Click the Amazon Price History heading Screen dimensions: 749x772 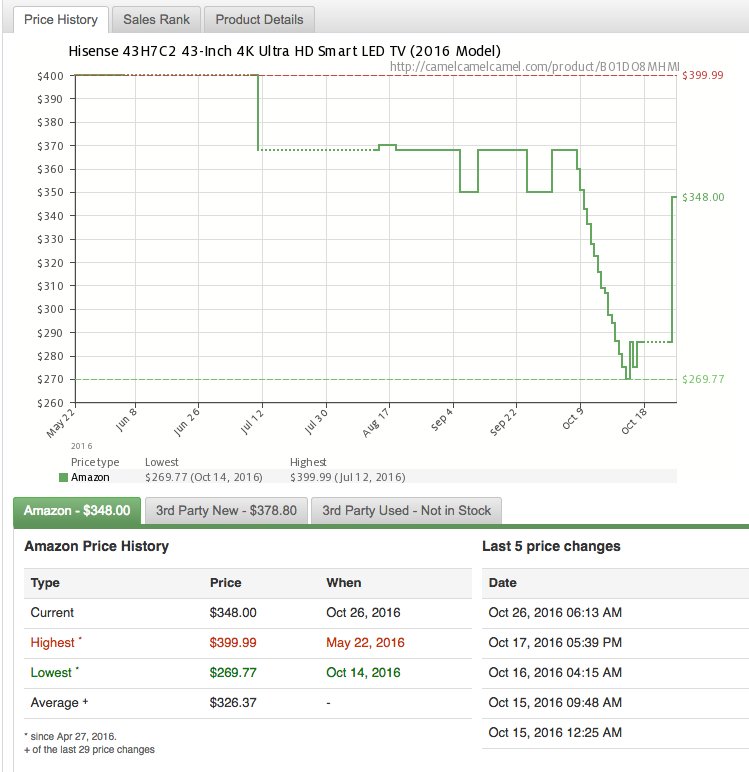pyautogui.click(x=97, y=546)
